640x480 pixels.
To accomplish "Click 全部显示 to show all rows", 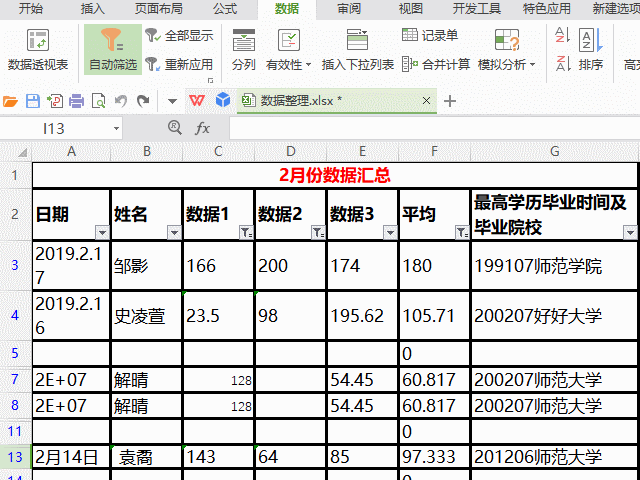I will [180, 36].
